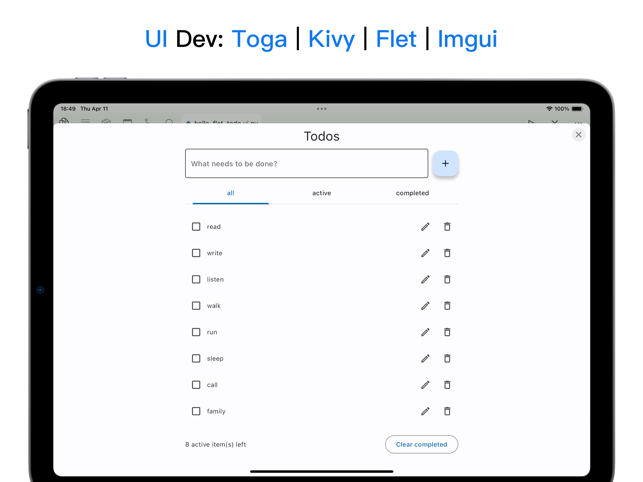Viewport: 643px width, 482px height.
Task: Click pencil icon next to 'sleep'
Action: (425, 359)
